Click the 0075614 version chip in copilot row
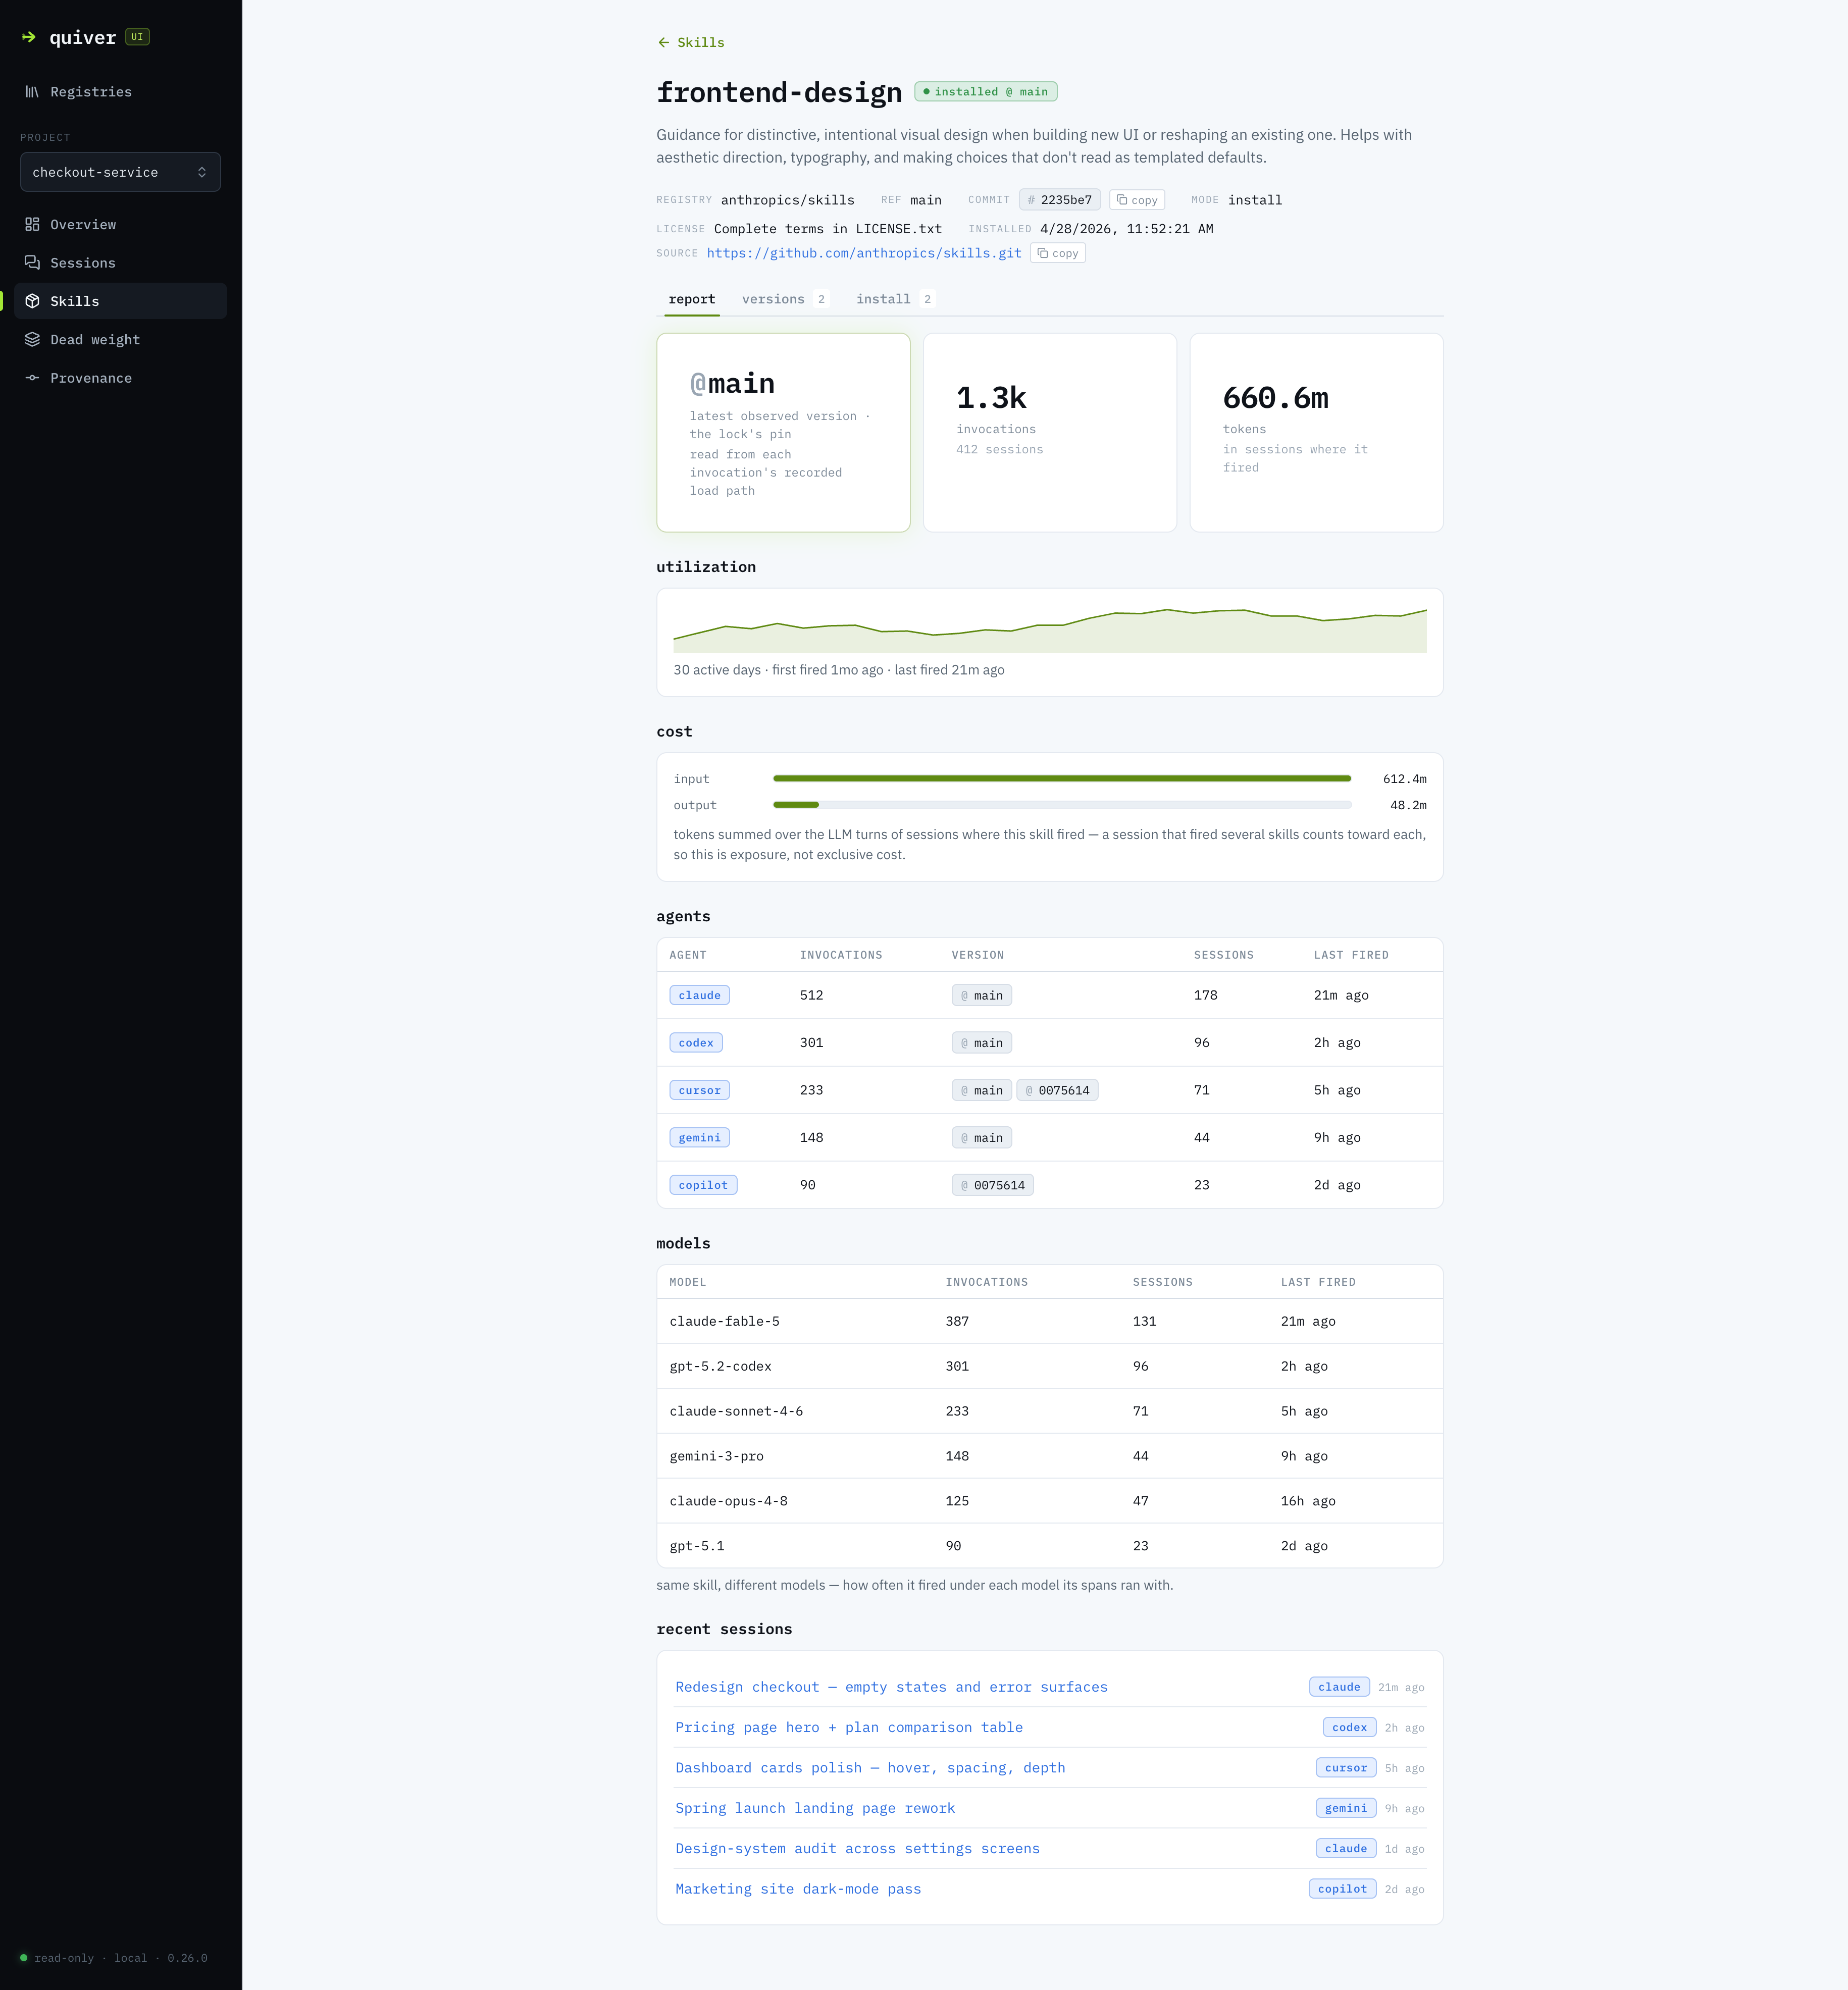1848x1990 pixels. (993, 1185)
